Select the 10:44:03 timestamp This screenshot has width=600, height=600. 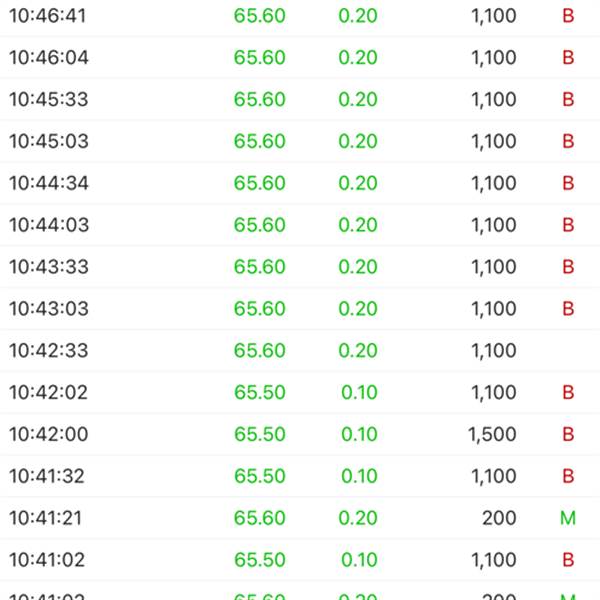click(49, 225)
